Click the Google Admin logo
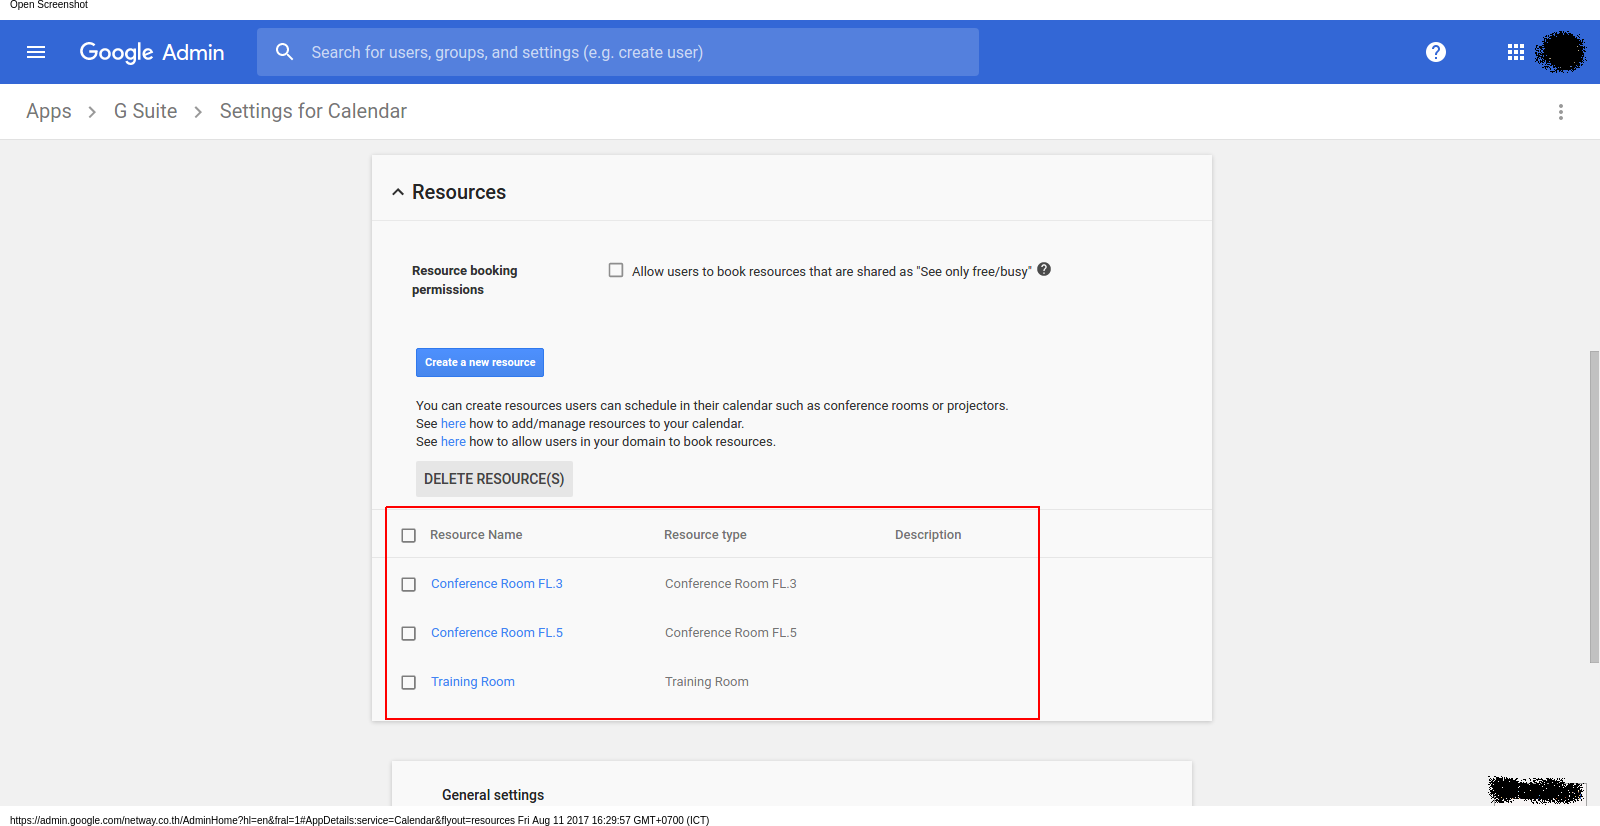The width and height of the screenshot is (1600, 826). (x=152, y=52)
